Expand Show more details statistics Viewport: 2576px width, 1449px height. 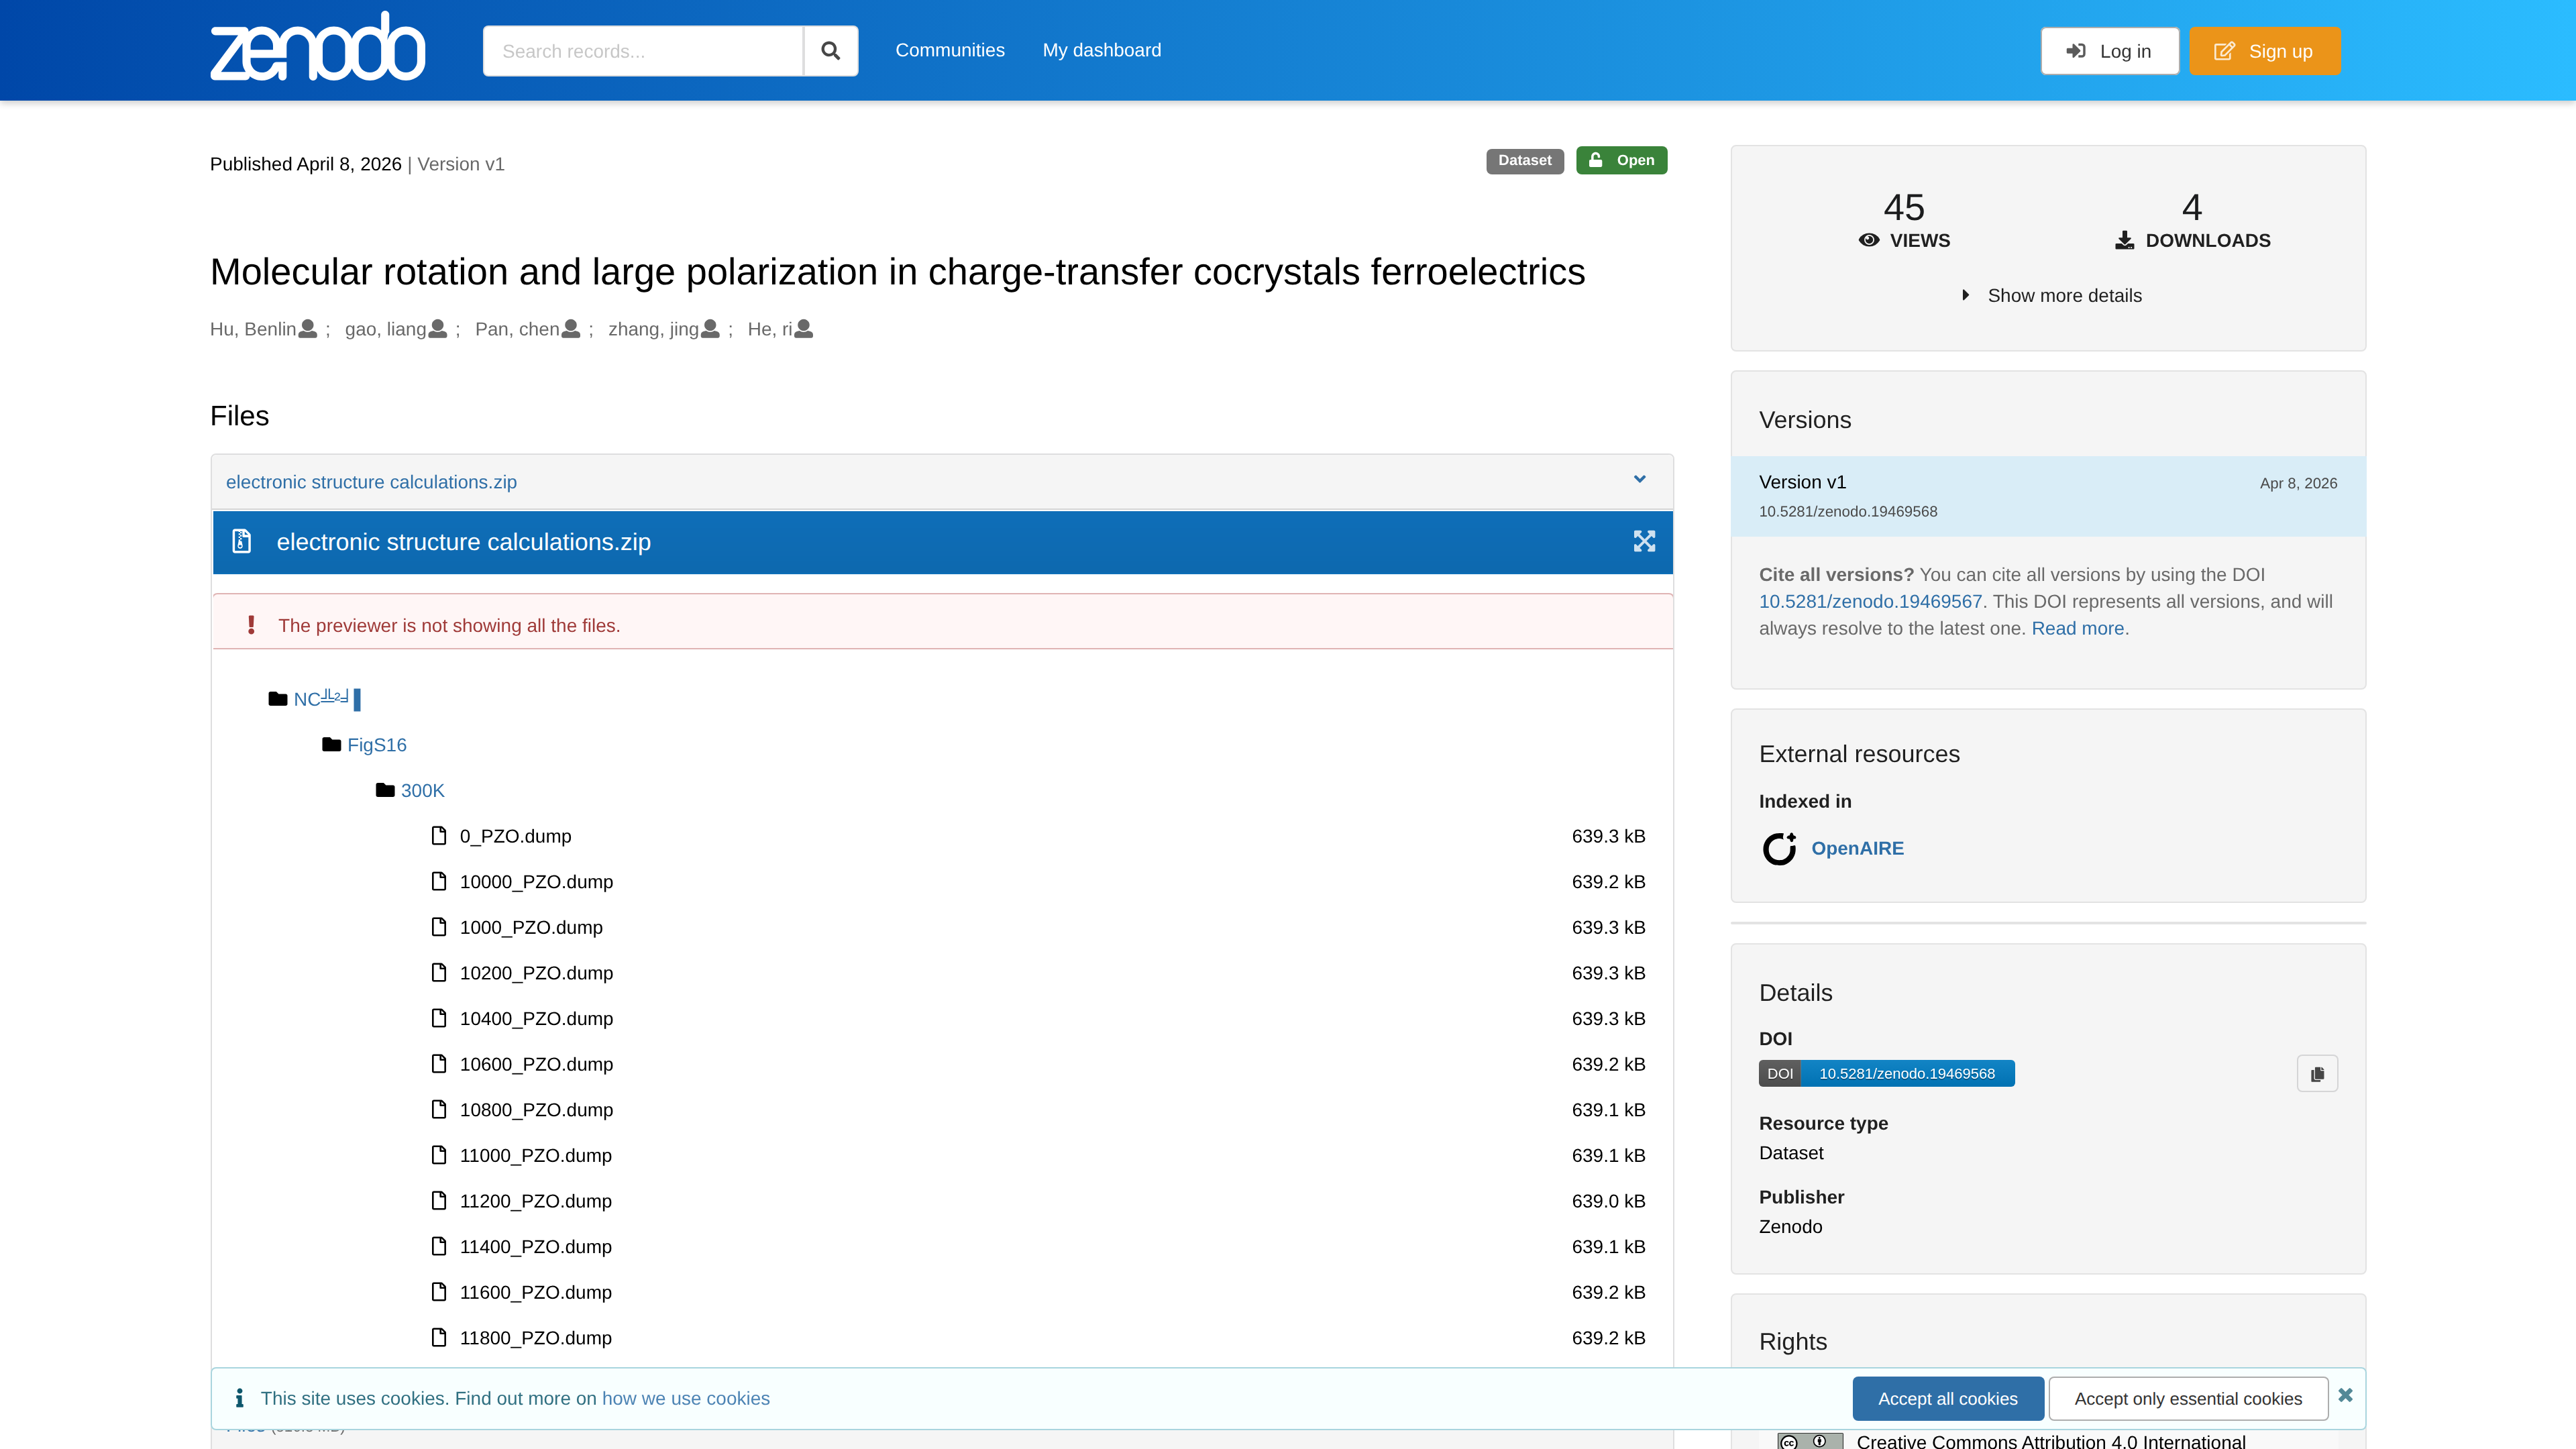click(x=2052, y=295)
